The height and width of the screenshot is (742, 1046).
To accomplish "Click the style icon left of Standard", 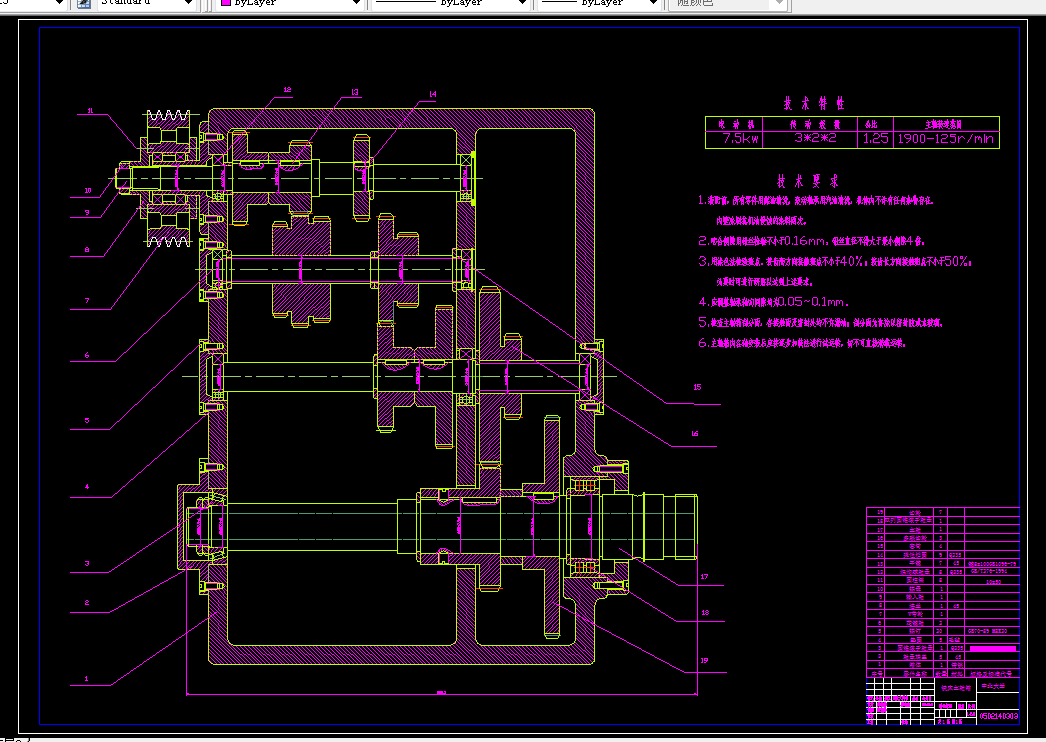I will point(84,3).
